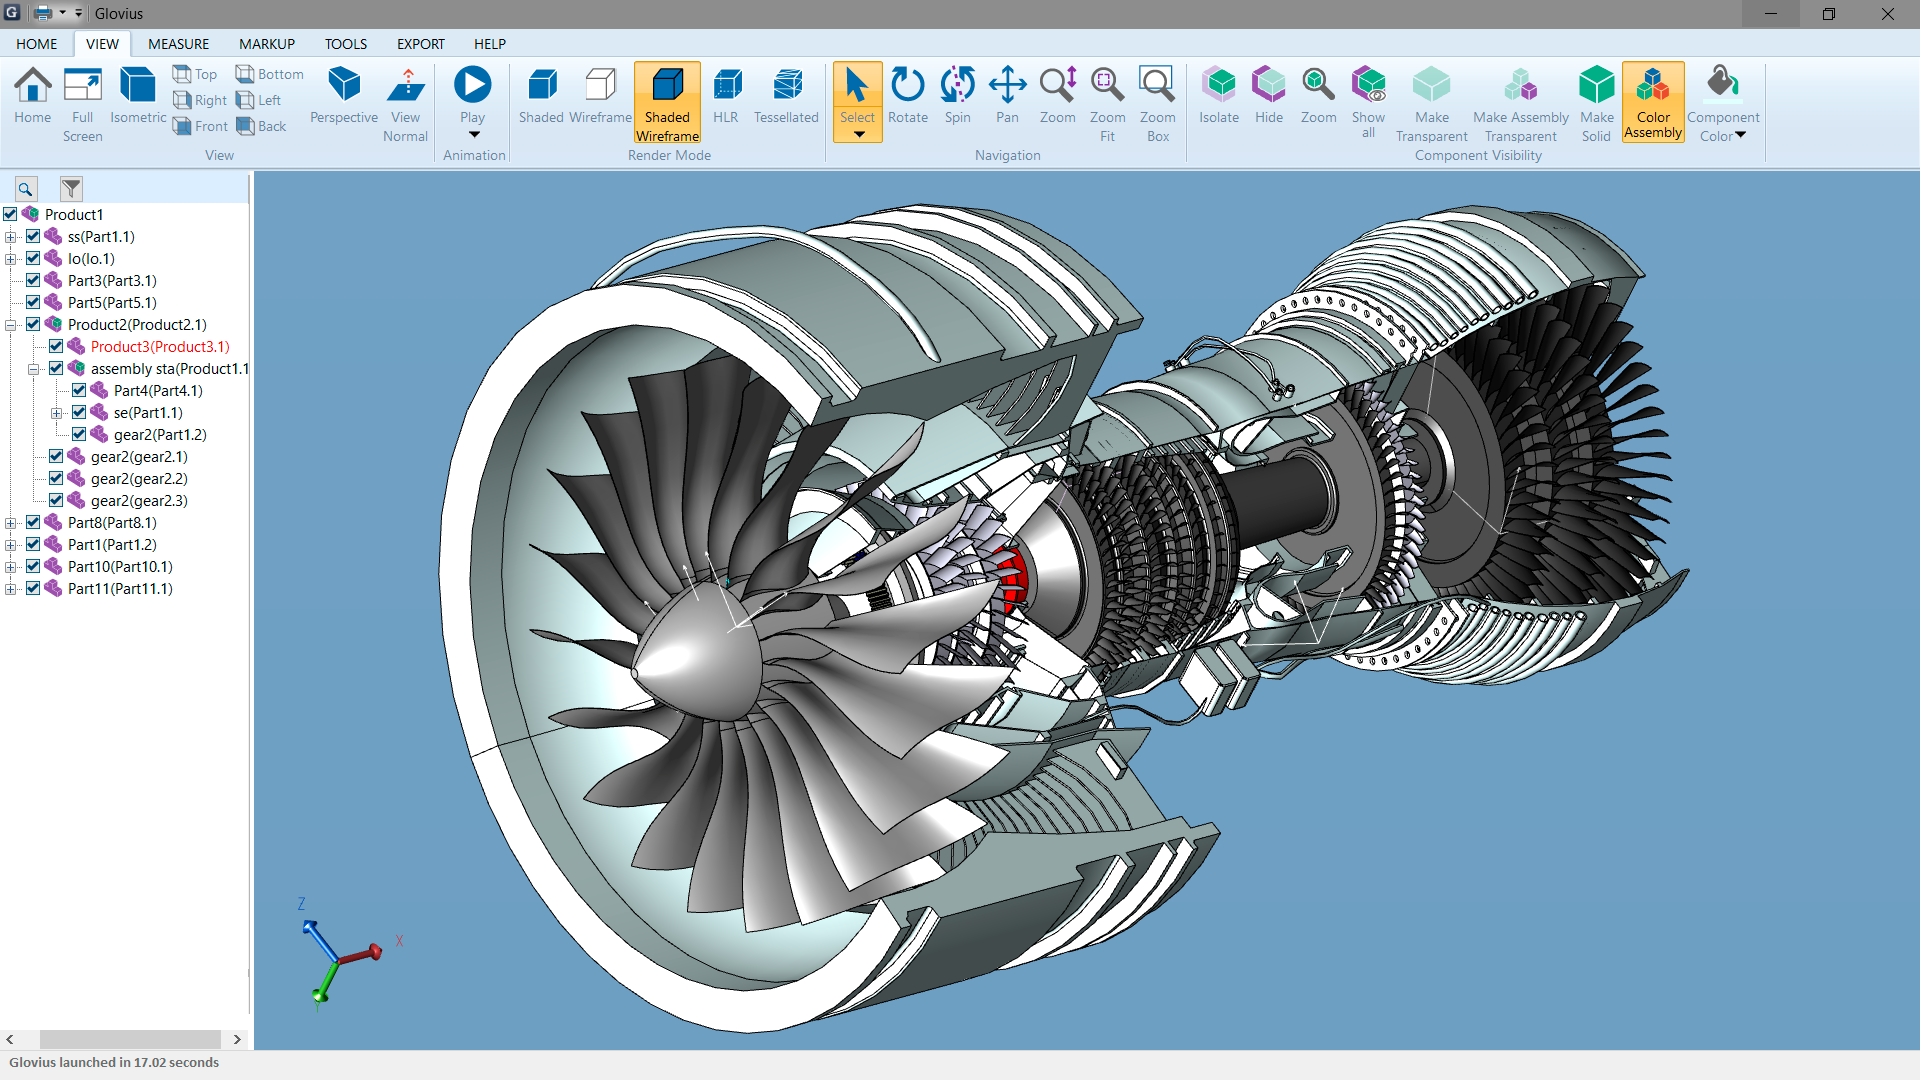Toggle visibility of Part8(Part8.1)

33,521
